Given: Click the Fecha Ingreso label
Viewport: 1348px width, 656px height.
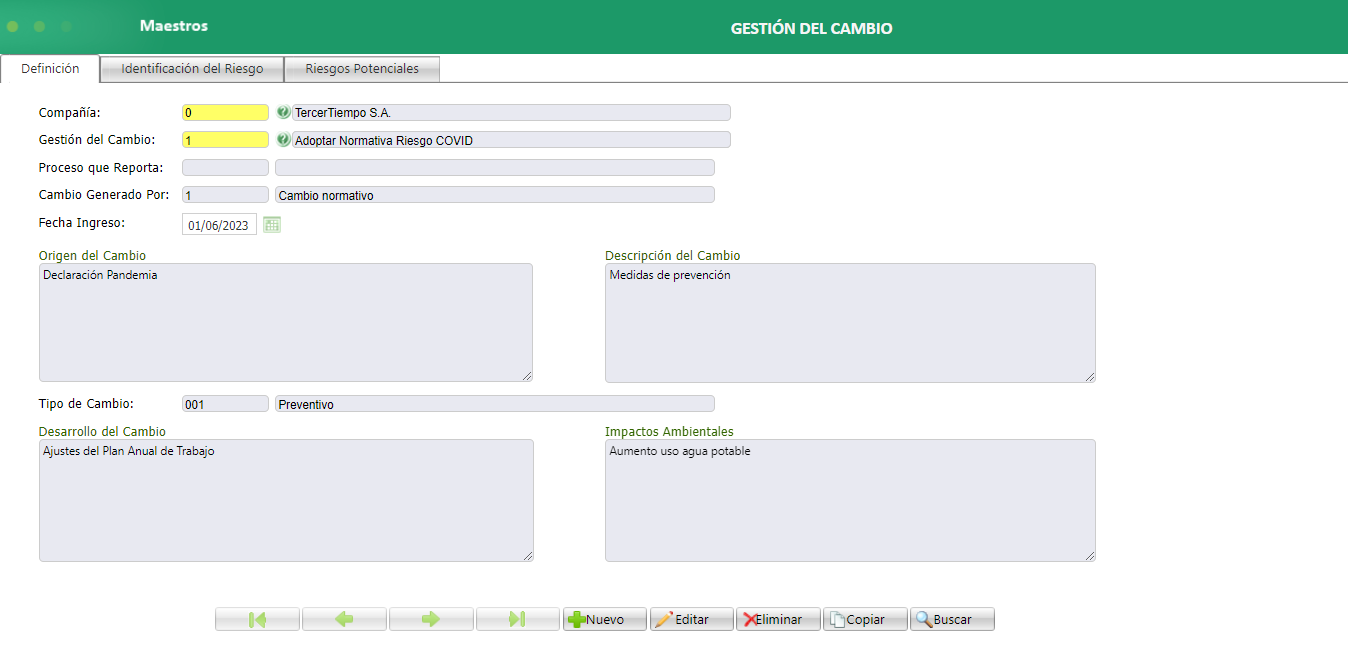Looking at the screenshot, I should pyautogui.click(x=81, y=223).
